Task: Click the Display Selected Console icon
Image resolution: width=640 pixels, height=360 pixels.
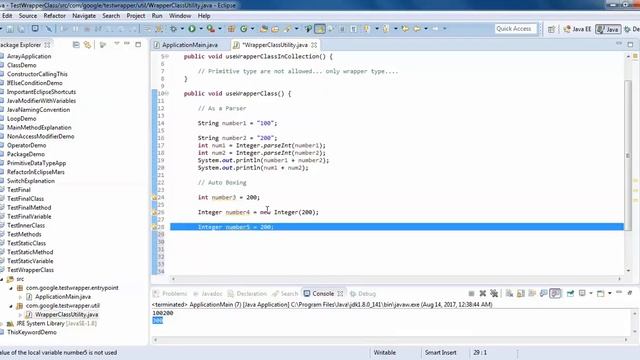Action: click(x=582, y=293)
